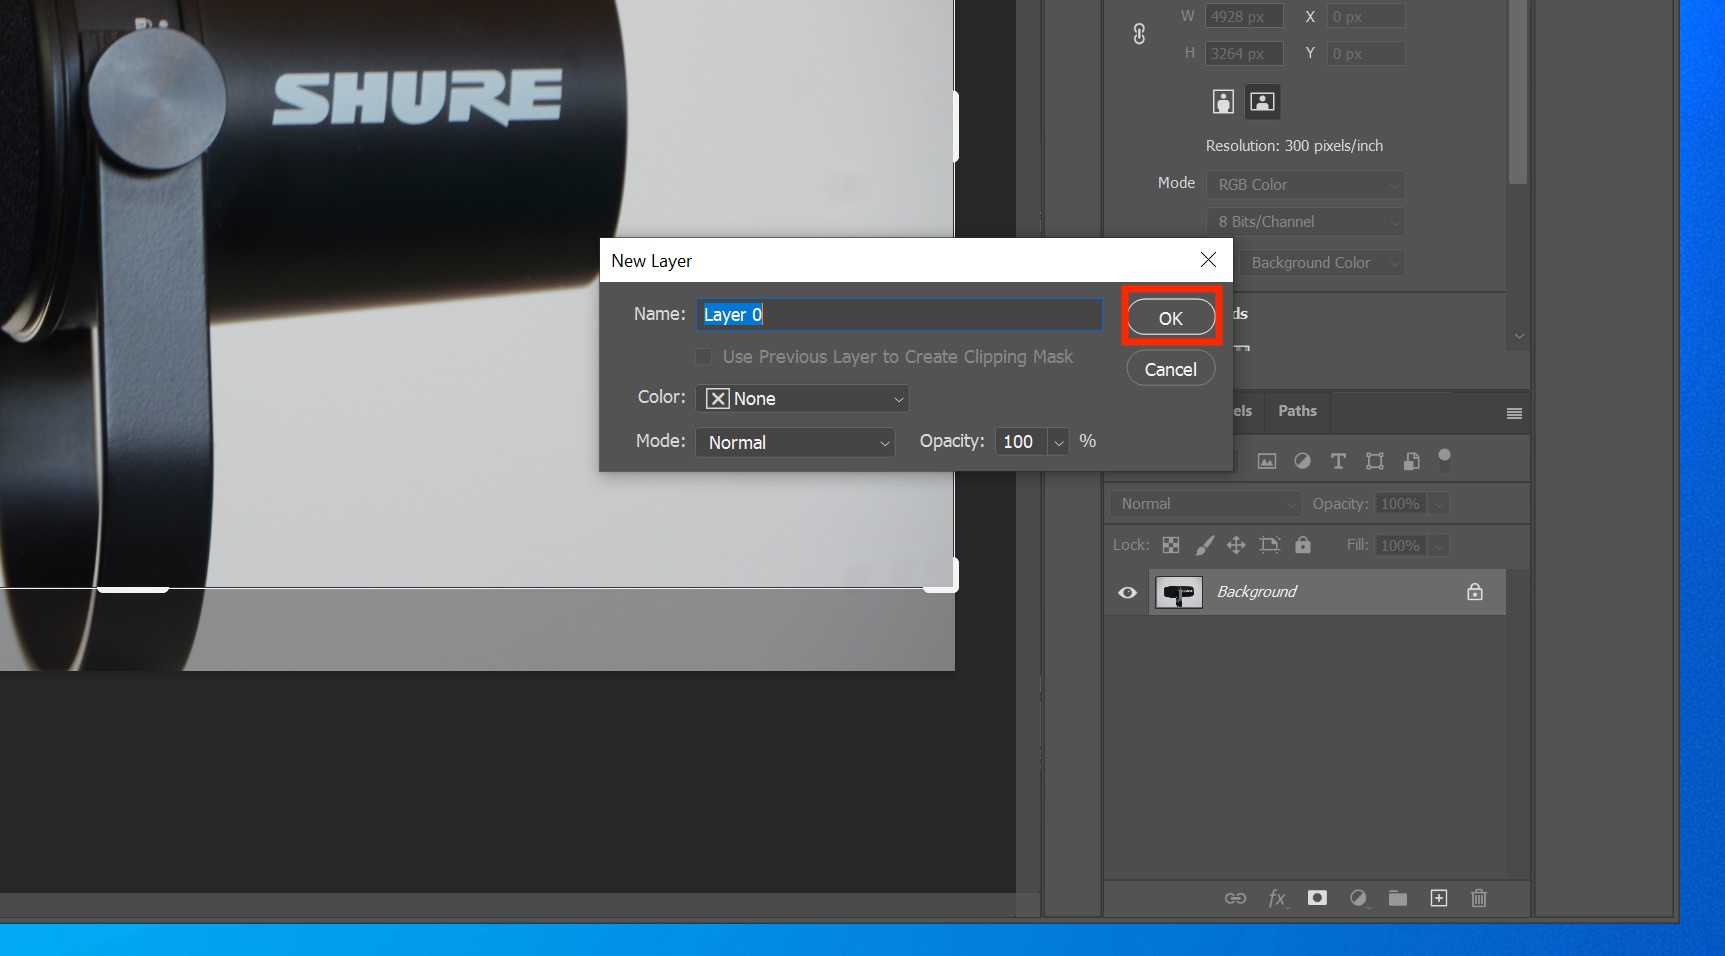This screenshot has width=1725, height=956.
Task: Filter layers by smart objects icon
Action: tap(1411, 461)
